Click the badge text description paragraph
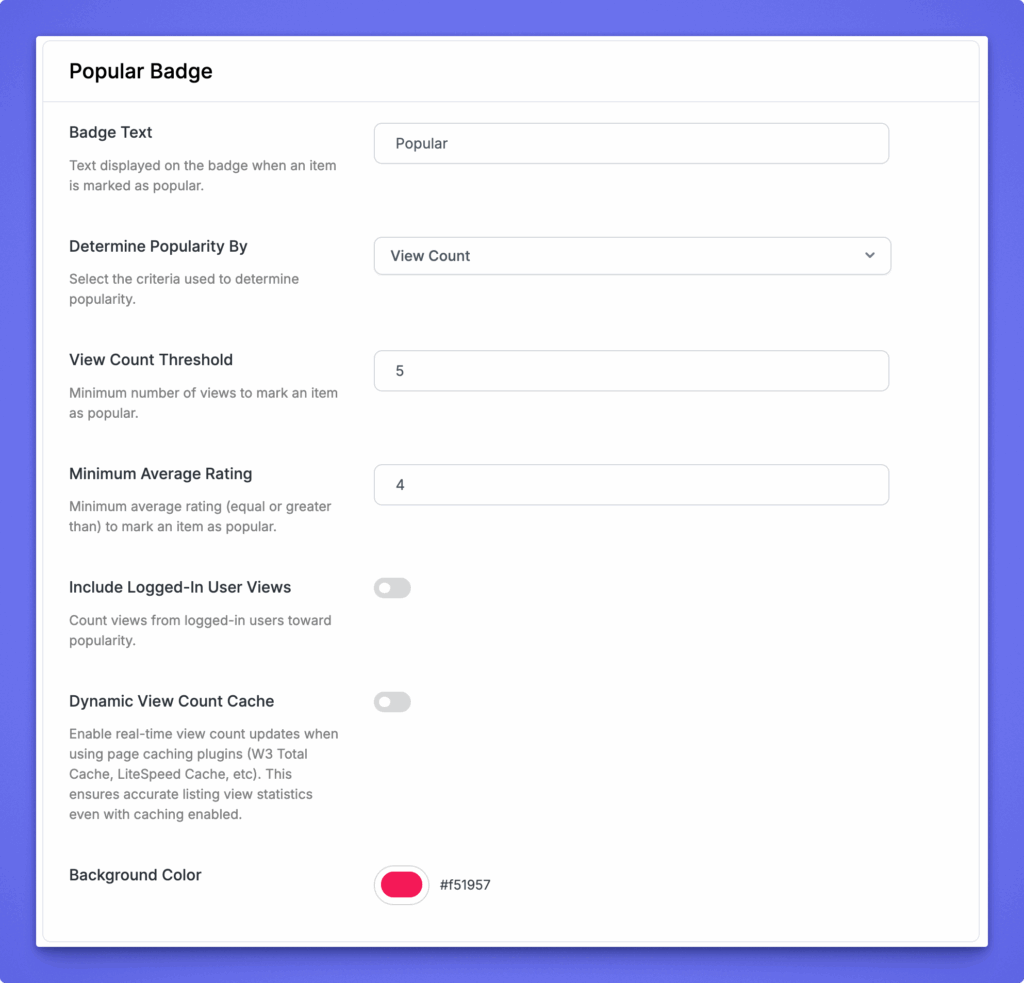The image size is (1024, 983). [202, 175]
